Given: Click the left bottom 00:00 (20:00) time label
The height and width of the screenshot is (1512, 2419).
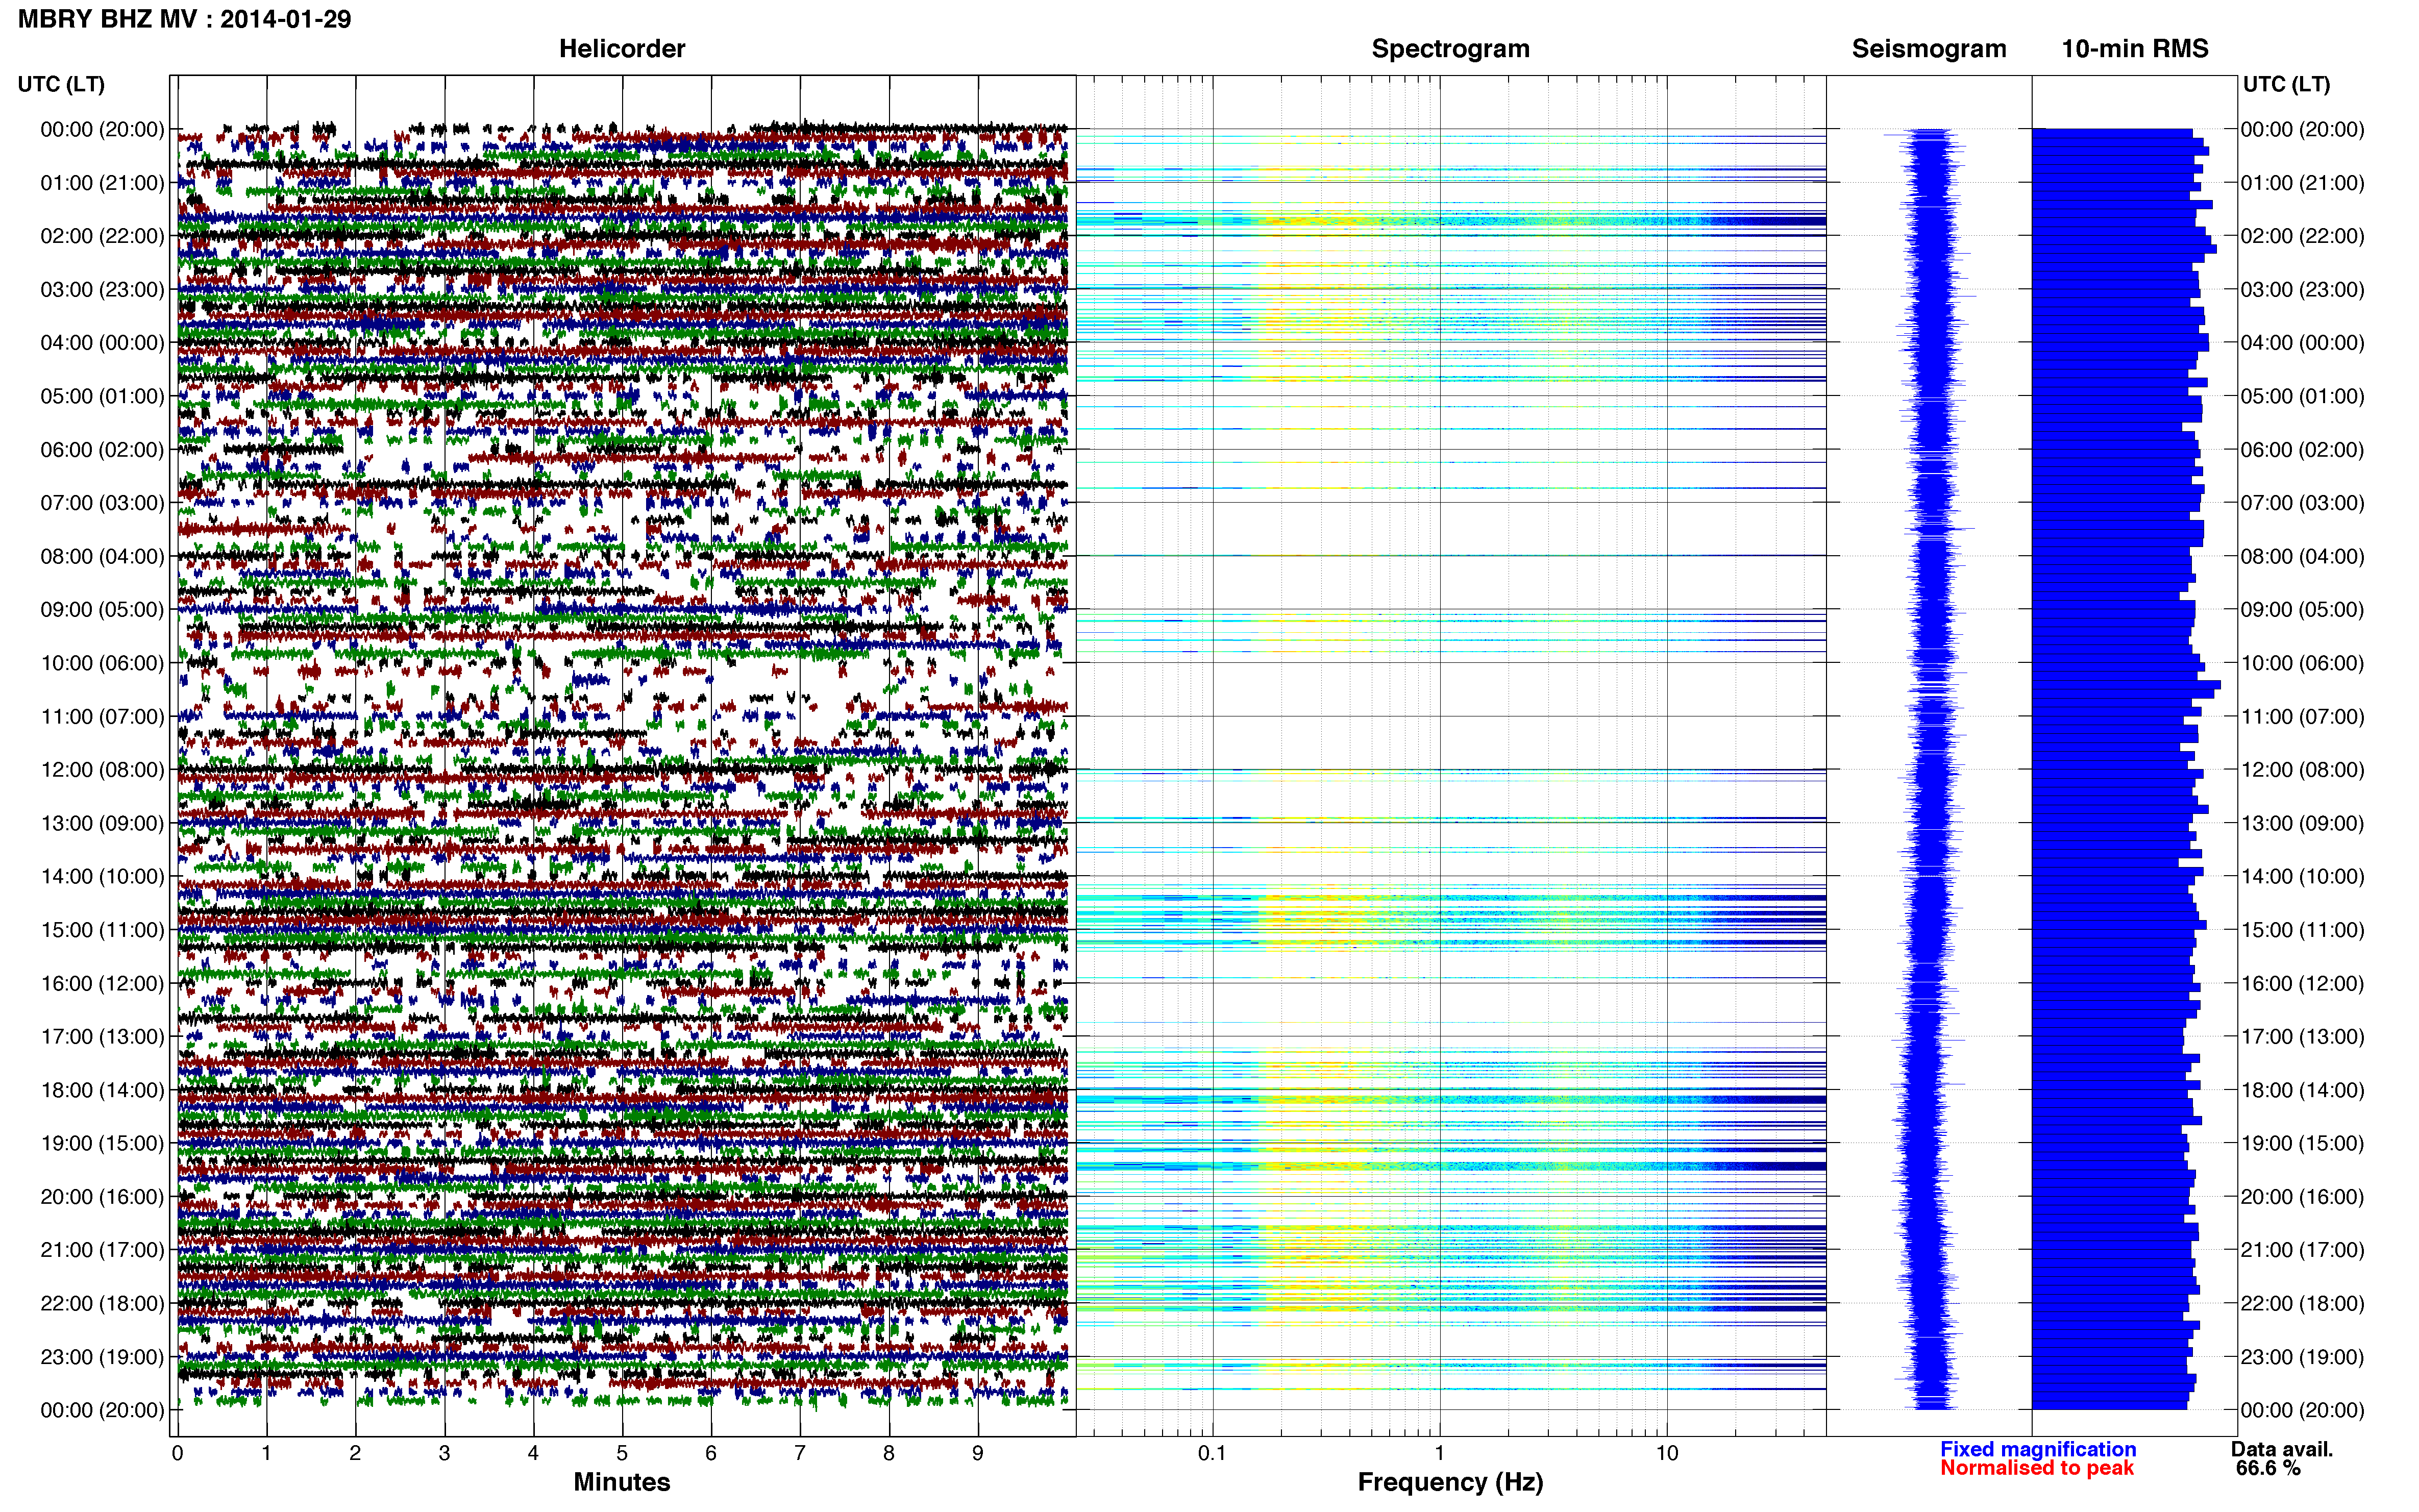Looking at the screenshot, I should point(102,1410).
